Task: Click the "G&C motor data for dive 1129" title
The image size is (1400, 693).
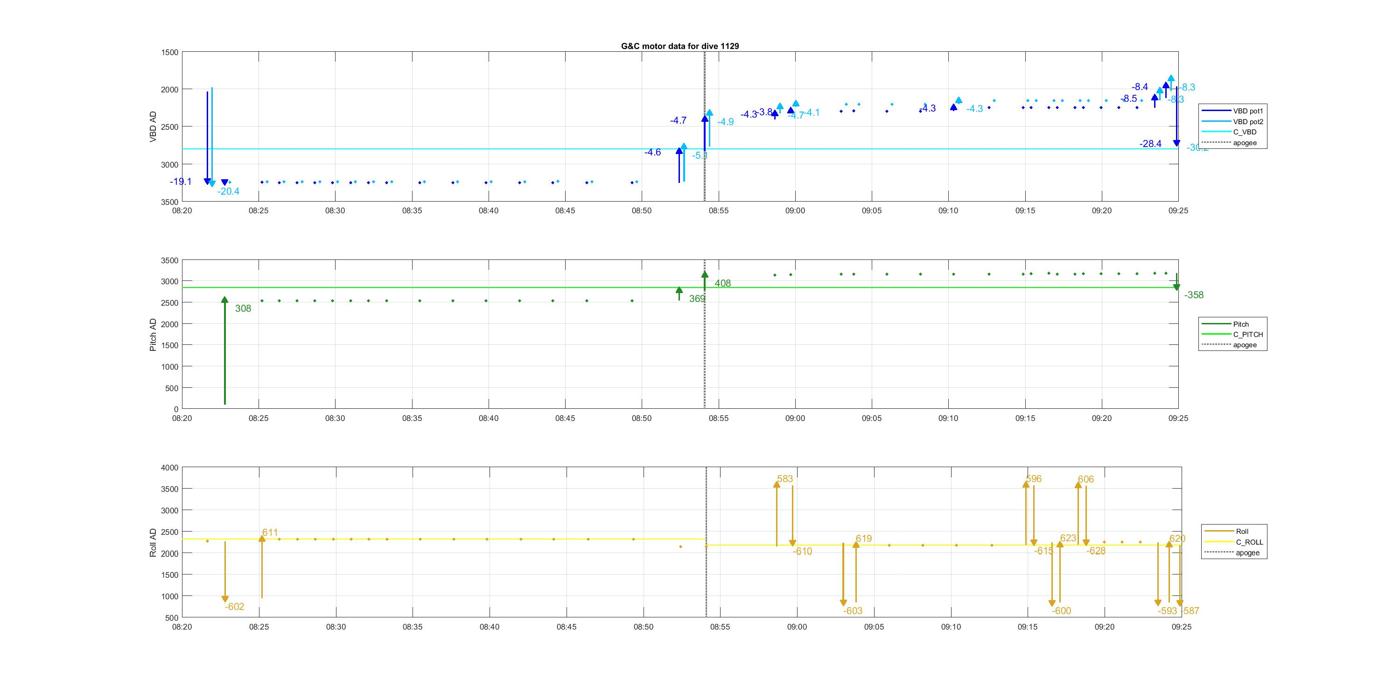Action: (x=680, y=46)
